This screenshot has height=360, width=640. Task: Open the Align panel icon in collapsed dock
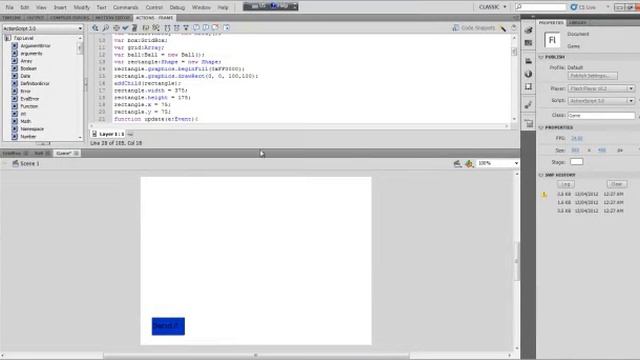[x=528, y=61]
